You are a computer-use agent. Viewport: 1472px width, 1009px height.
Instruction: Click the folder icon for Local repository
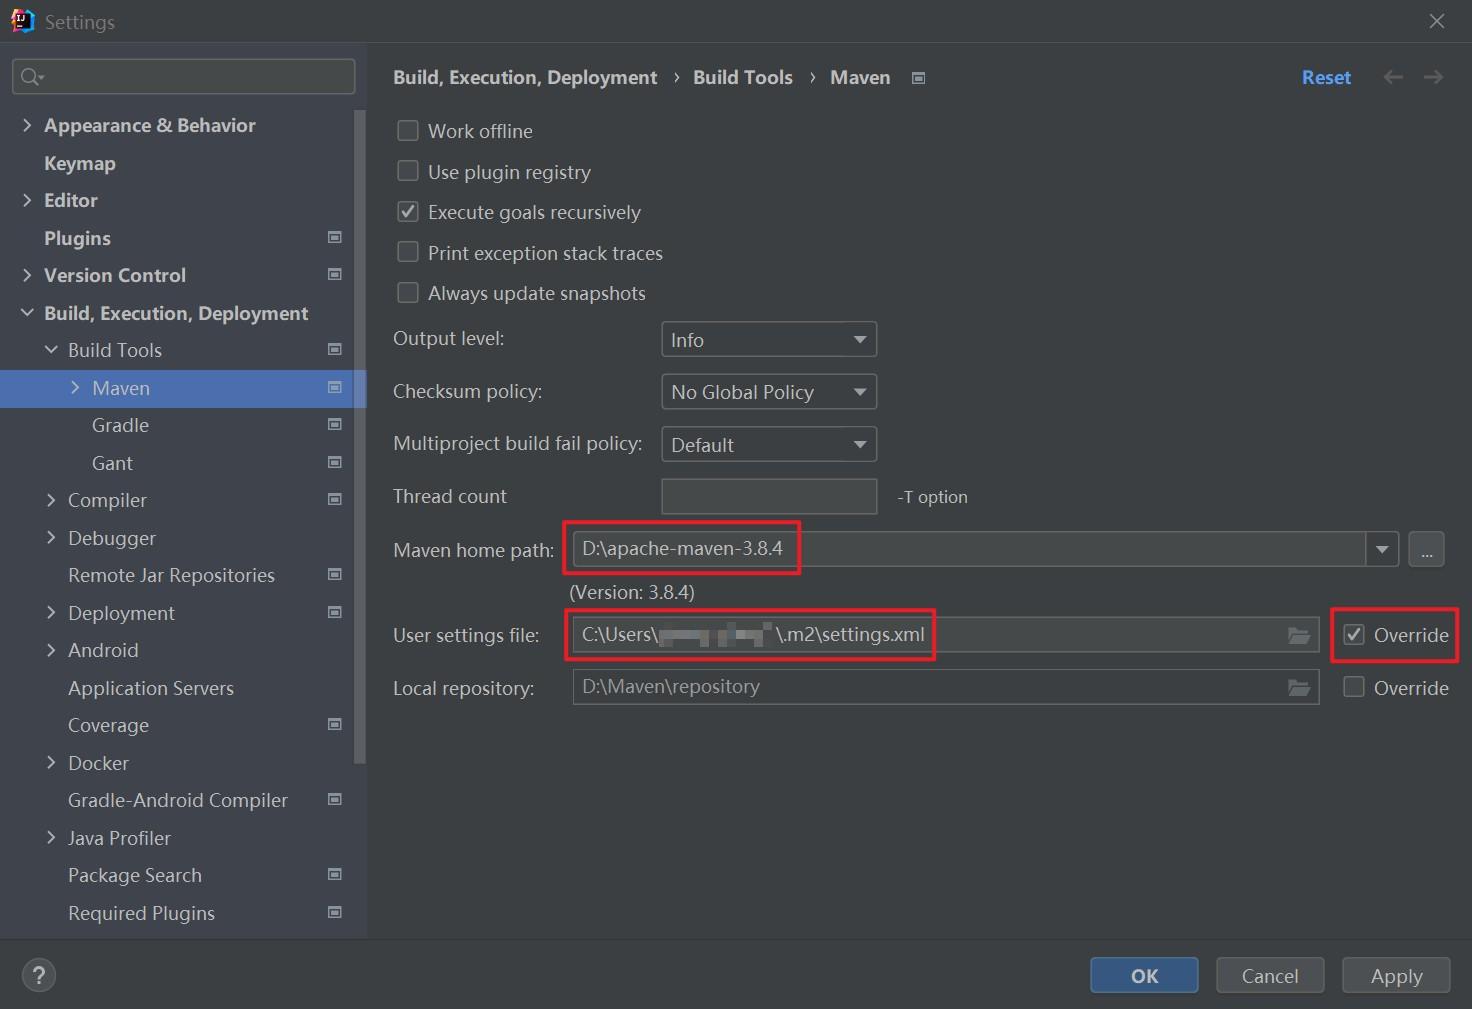point(1298,688)
